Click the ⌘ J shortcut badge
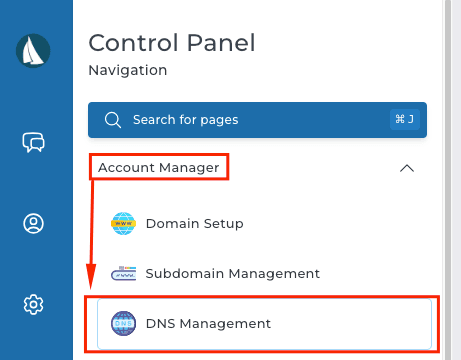 (x=405, y=119)
